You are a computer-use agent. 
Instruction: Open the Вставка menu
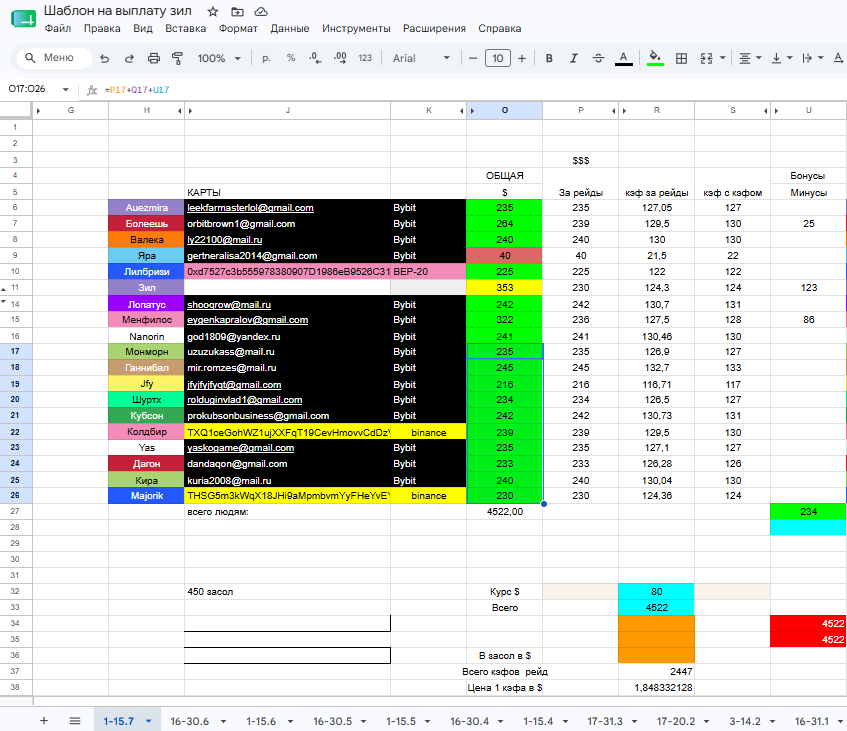click(185, 29)
